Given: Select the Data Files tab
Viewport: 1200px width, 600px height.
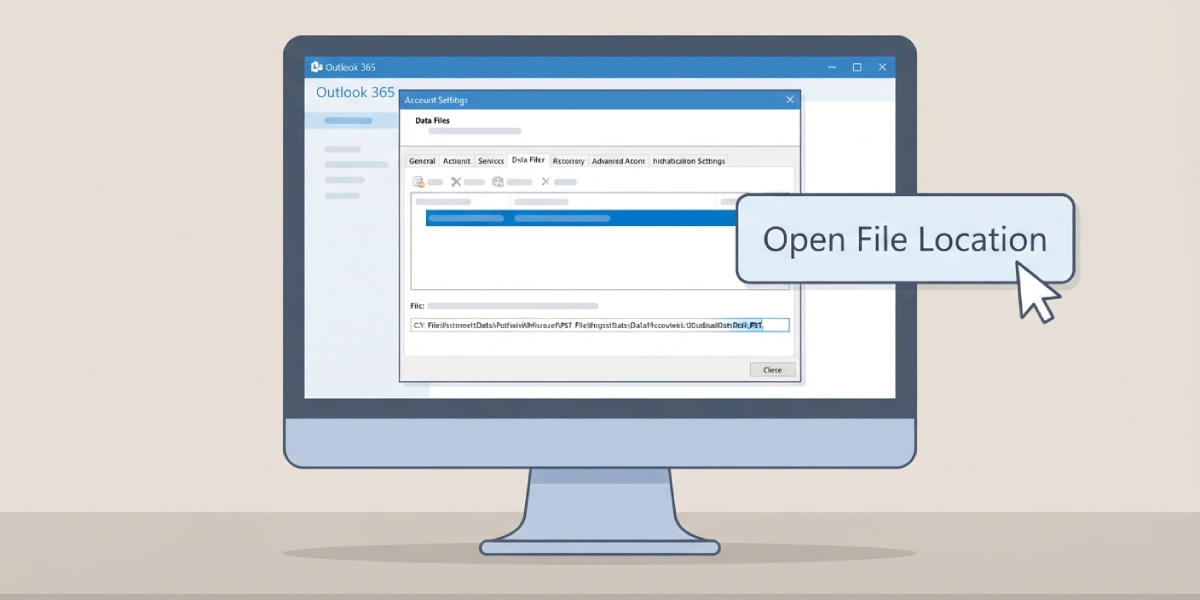Looking at the screenshot, I should [x=528, y=160].
